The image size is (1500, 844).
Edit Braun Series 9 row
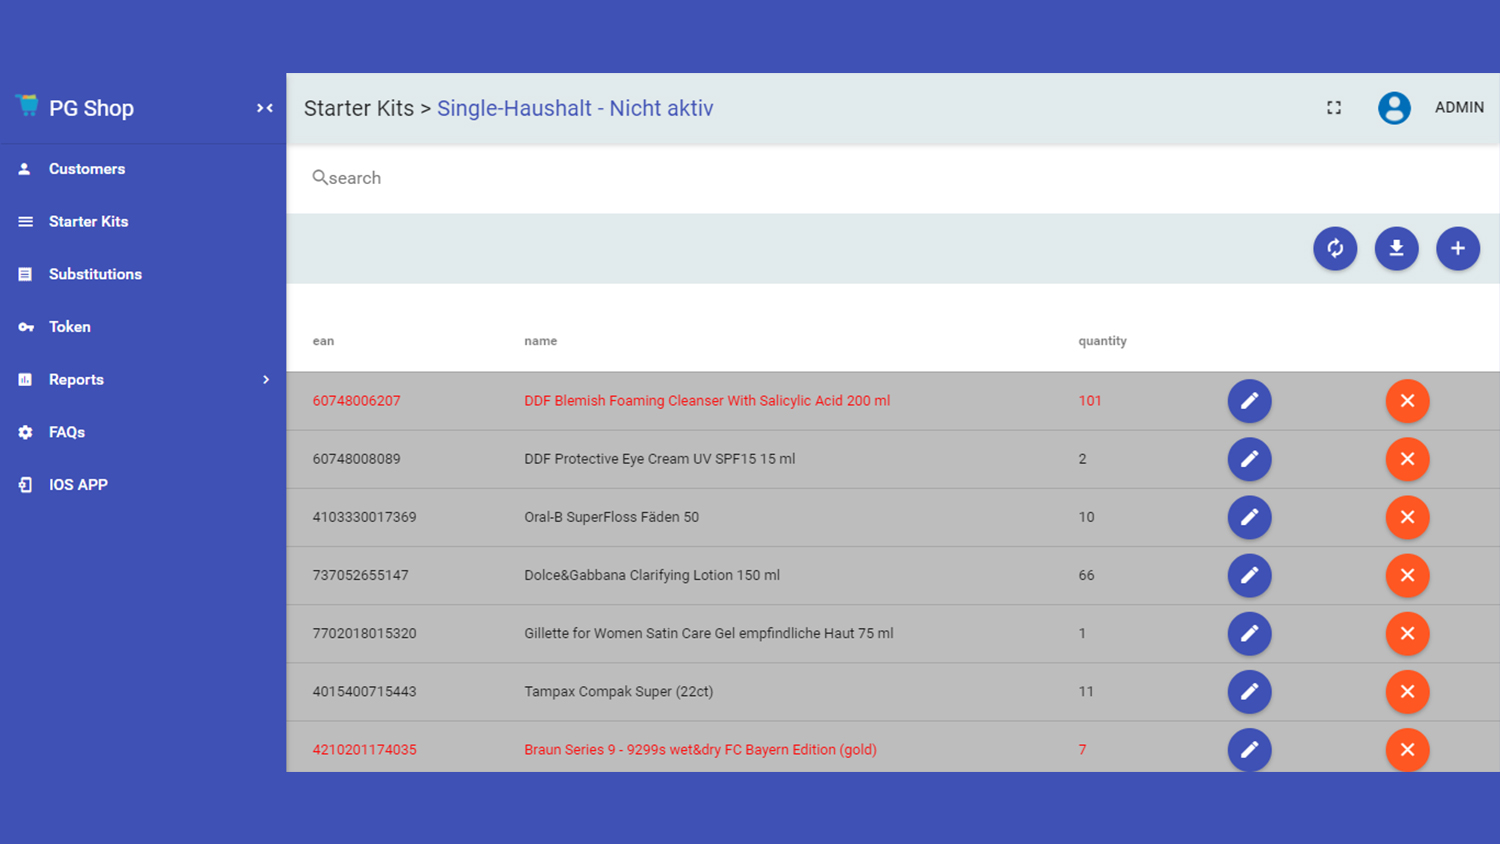click(1249, 749)
